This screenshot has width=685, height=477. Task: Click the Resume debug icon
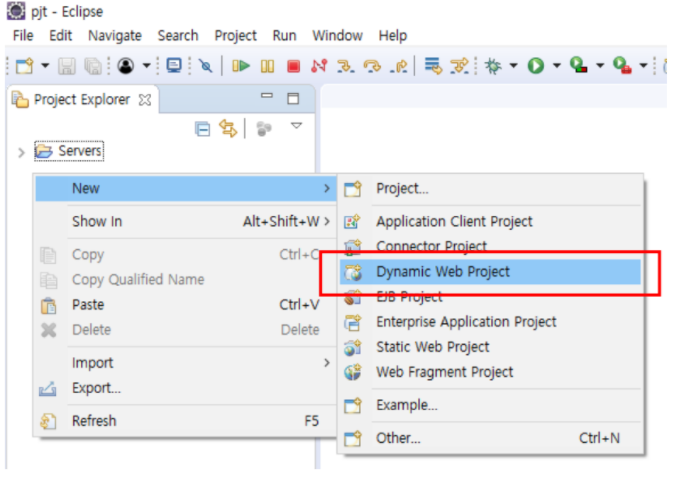241,66
